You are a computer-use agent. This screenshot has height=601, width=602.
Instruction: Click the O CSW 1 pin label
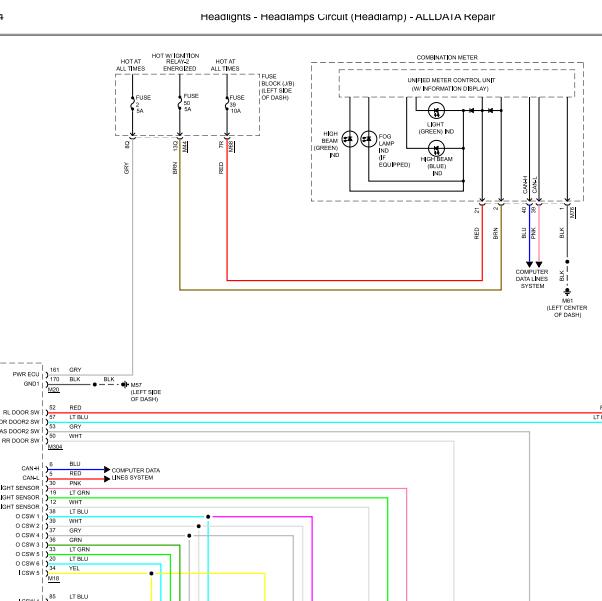tap(28, 516)
